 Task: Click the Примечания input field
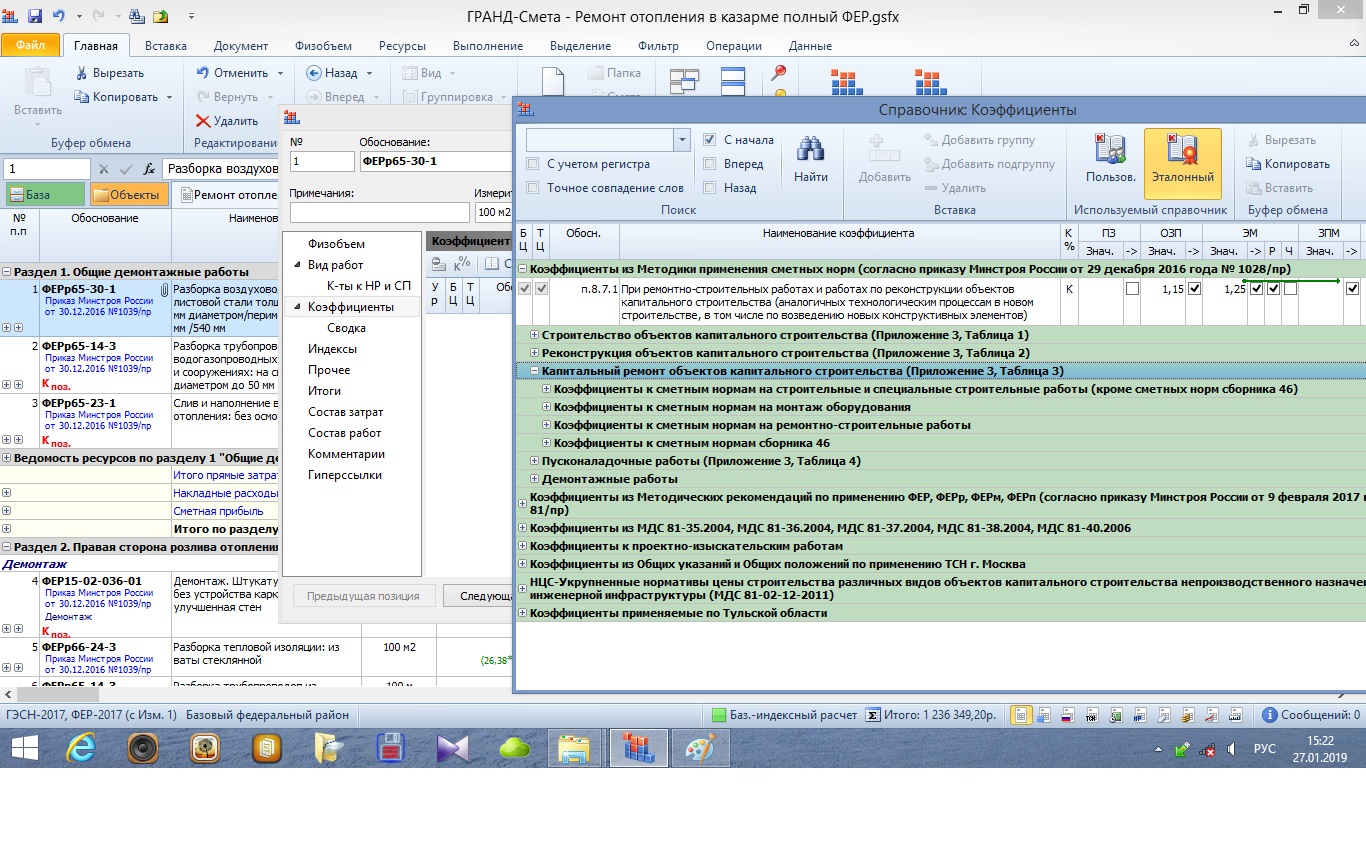tap(379, 212)
